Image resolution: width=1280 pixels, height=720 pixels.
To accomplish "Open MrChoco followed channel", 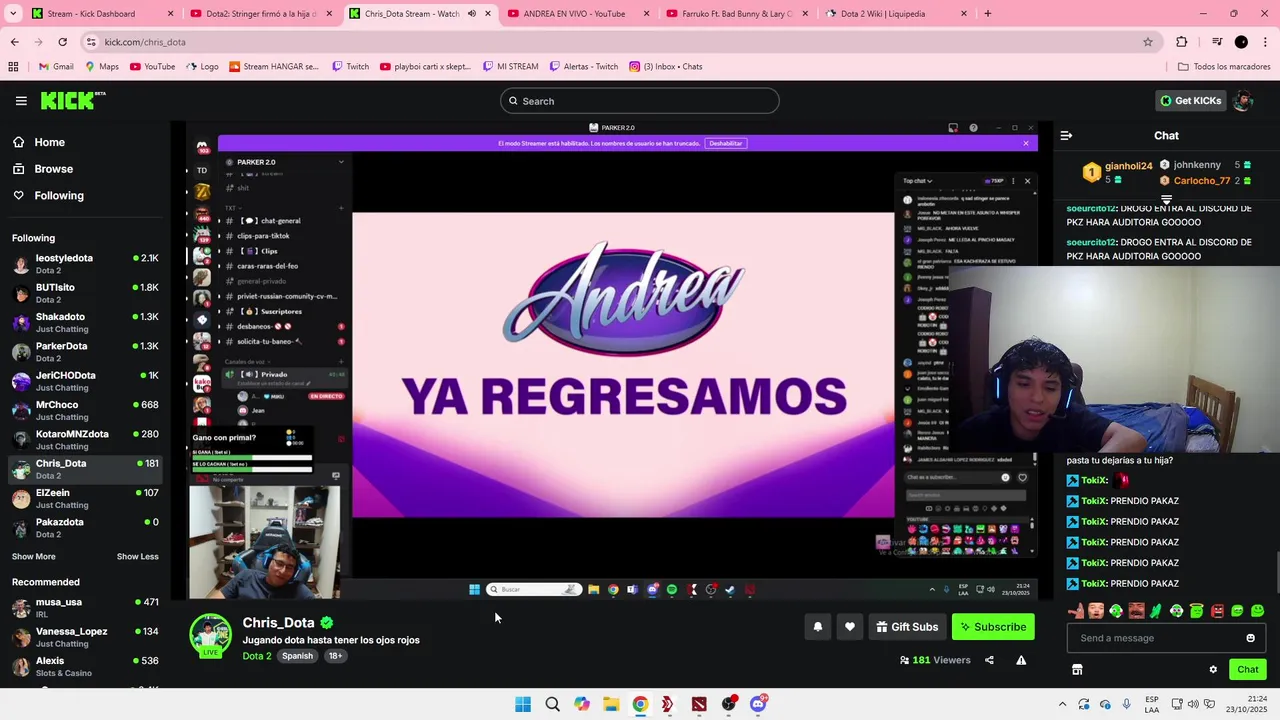I will [x=85, y=411].
